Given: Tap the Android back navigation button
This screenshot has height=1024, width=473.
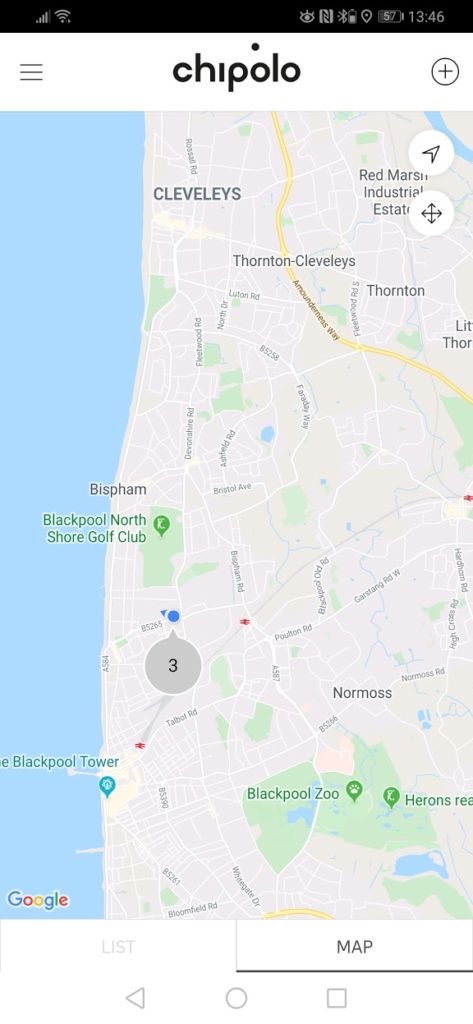Looking at the screenshot, I should coord(135,998).
